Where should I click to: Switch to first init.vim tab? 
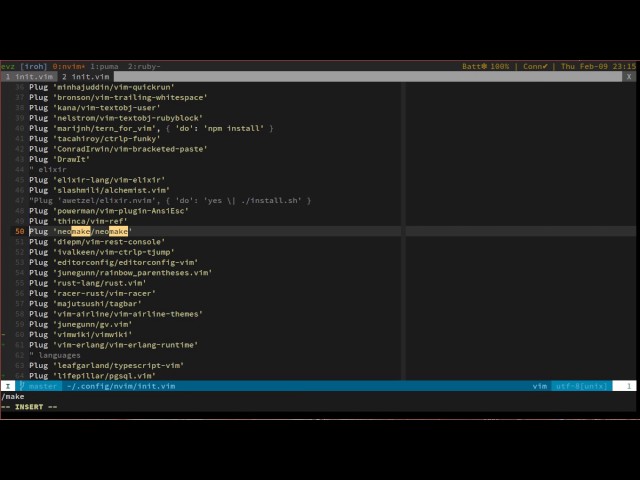point(29,77)
